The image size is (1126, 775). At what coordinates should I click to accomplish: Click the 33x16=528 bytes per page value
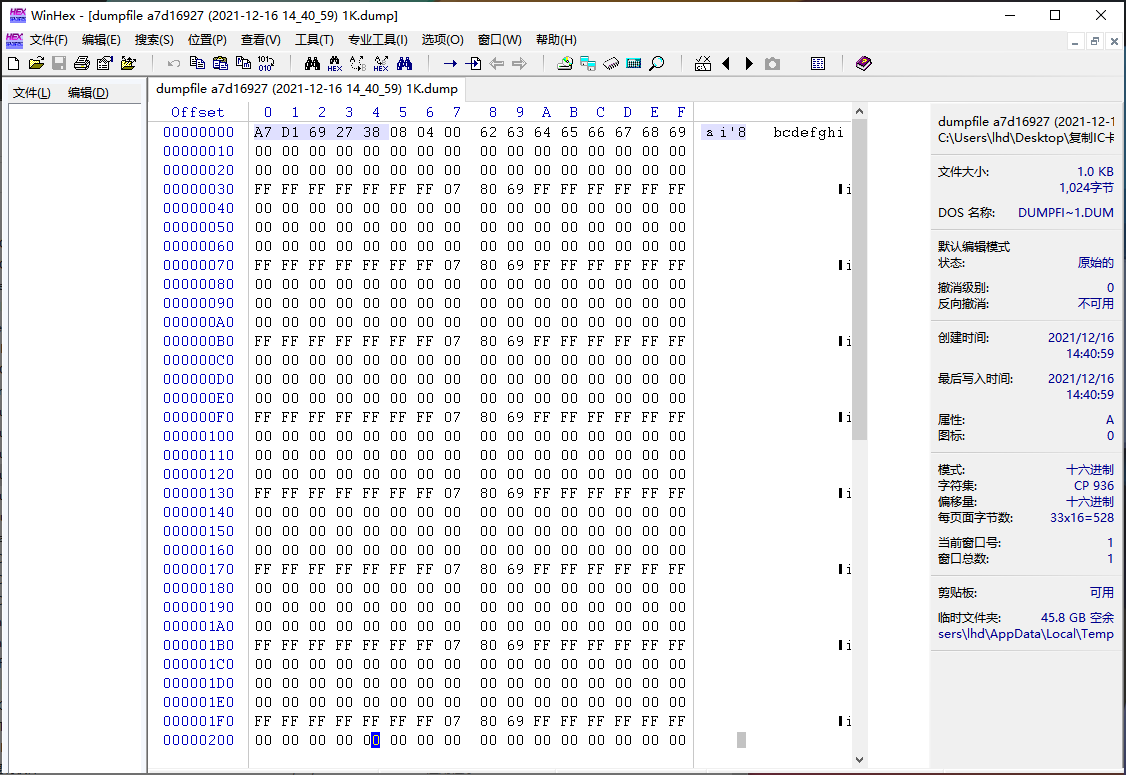[1081, 518]
